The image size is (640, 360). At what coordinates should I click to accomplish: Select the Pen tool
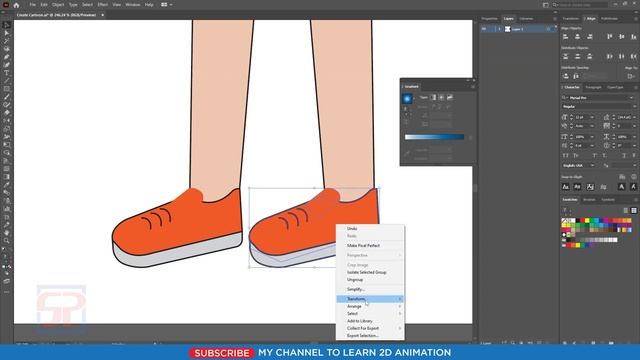coord(7,57)
